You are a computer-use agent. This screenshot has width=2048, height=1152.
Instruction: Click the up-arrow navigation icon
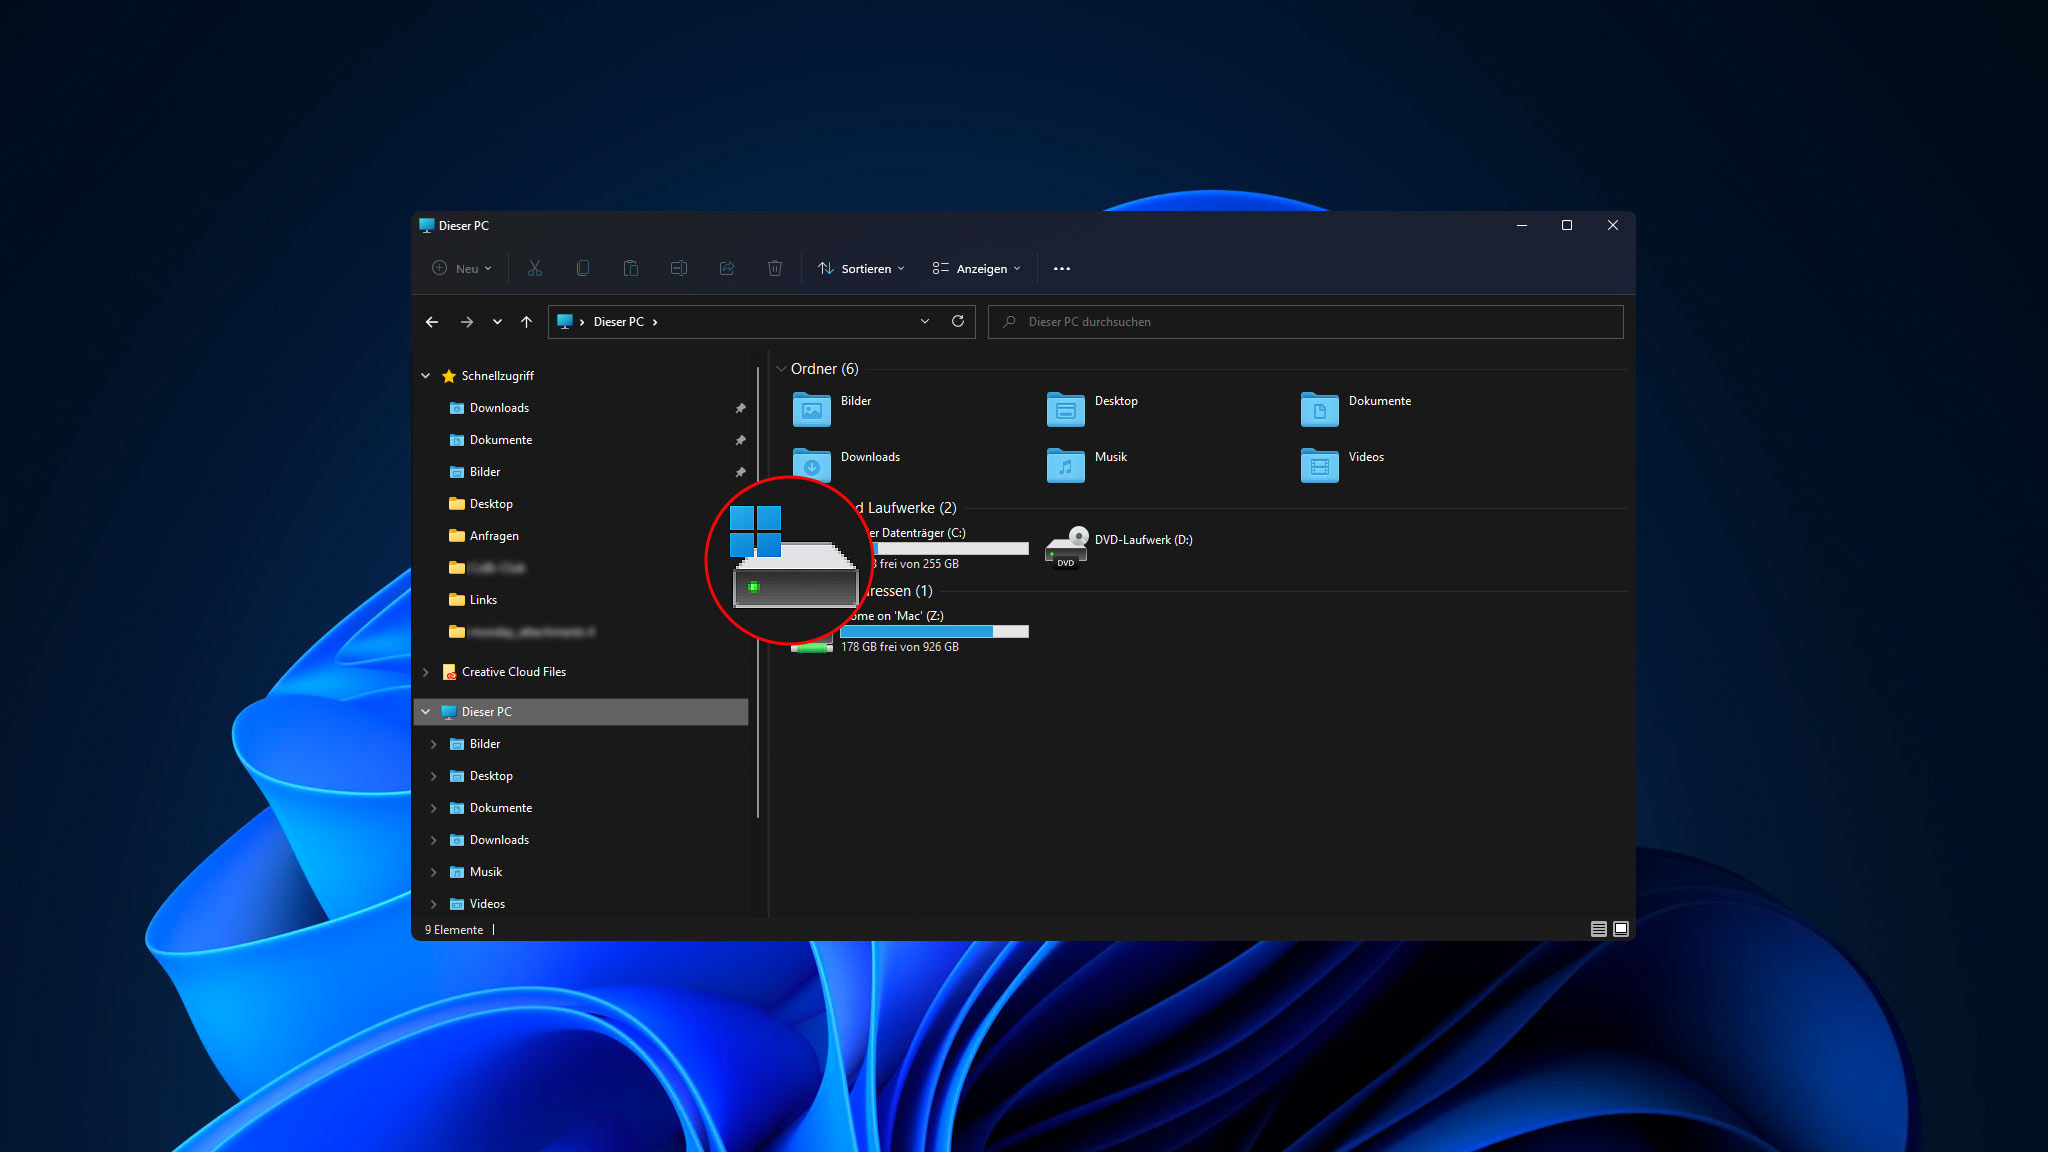point(526,321)
